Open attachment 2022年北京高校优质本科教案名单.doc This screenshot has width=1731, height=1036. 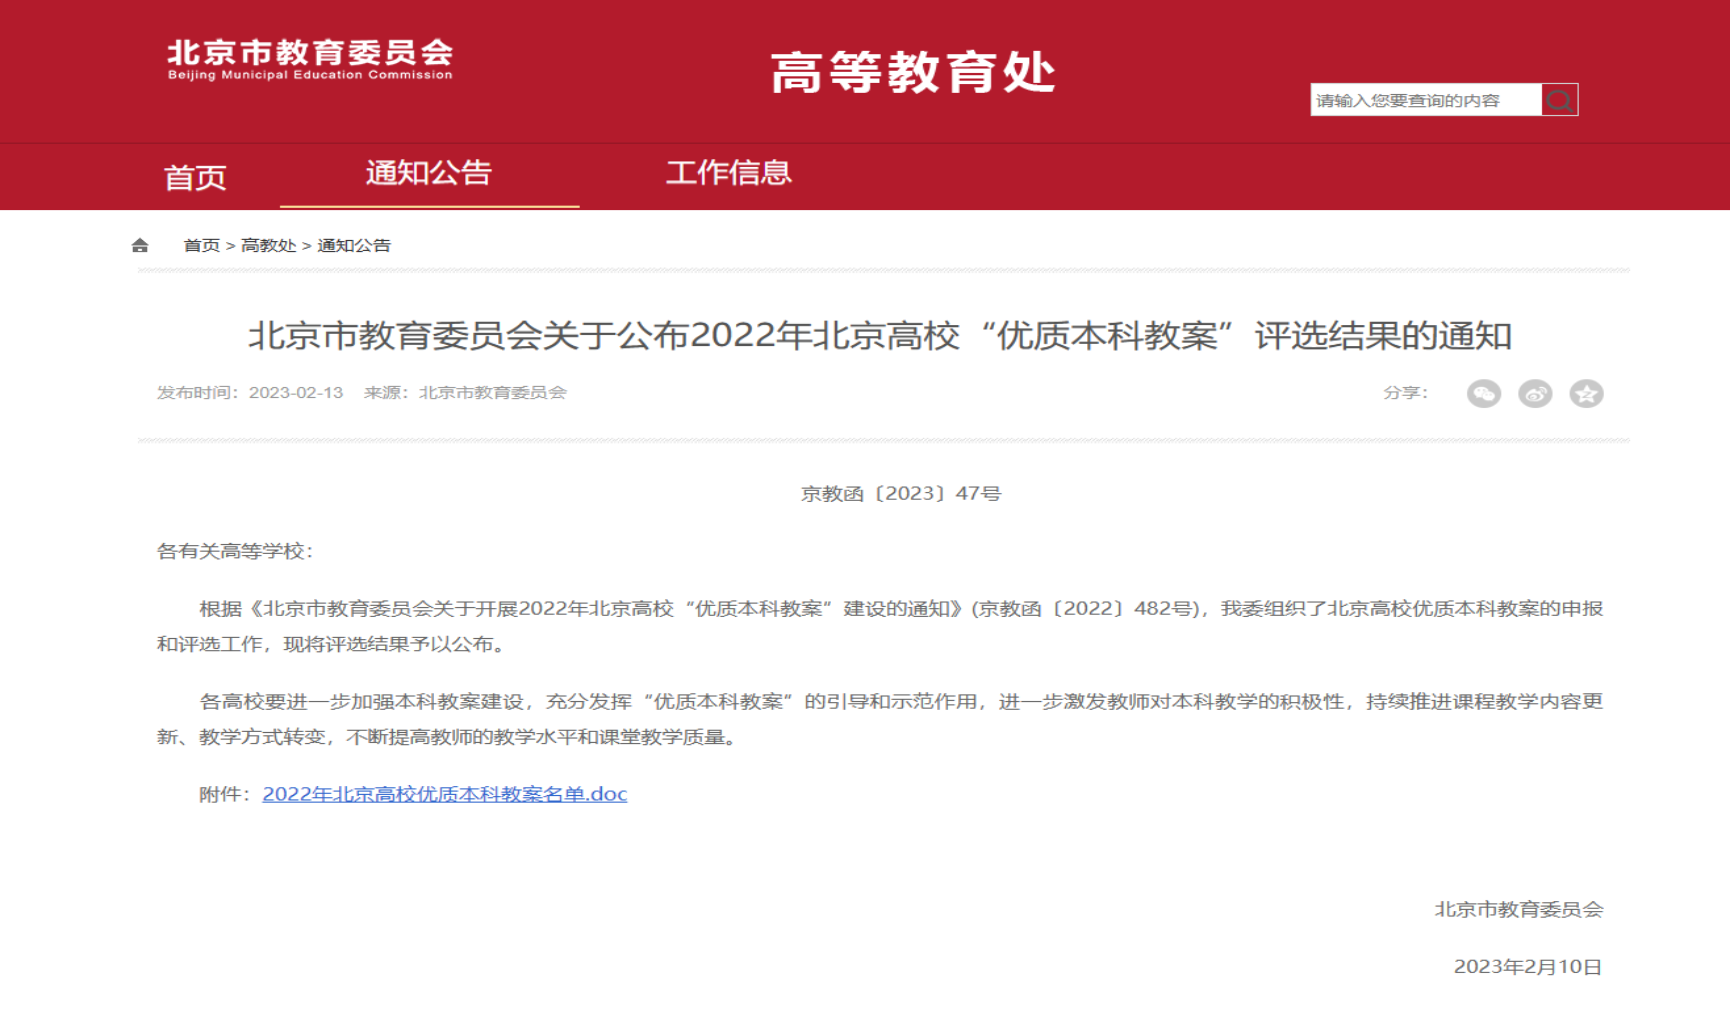point(445,794)
